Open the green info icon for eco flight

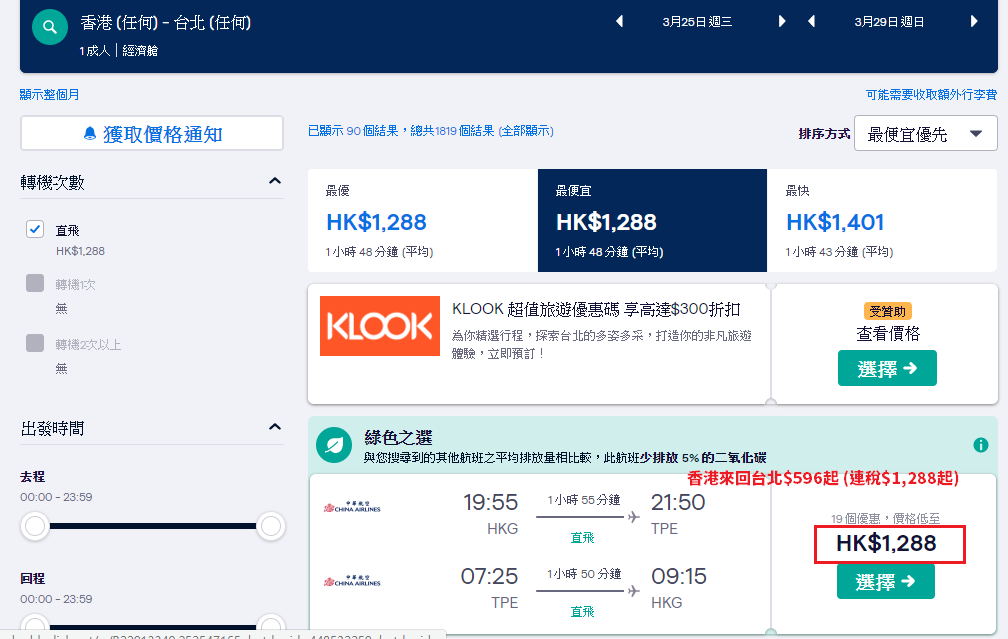pos(981,445)
